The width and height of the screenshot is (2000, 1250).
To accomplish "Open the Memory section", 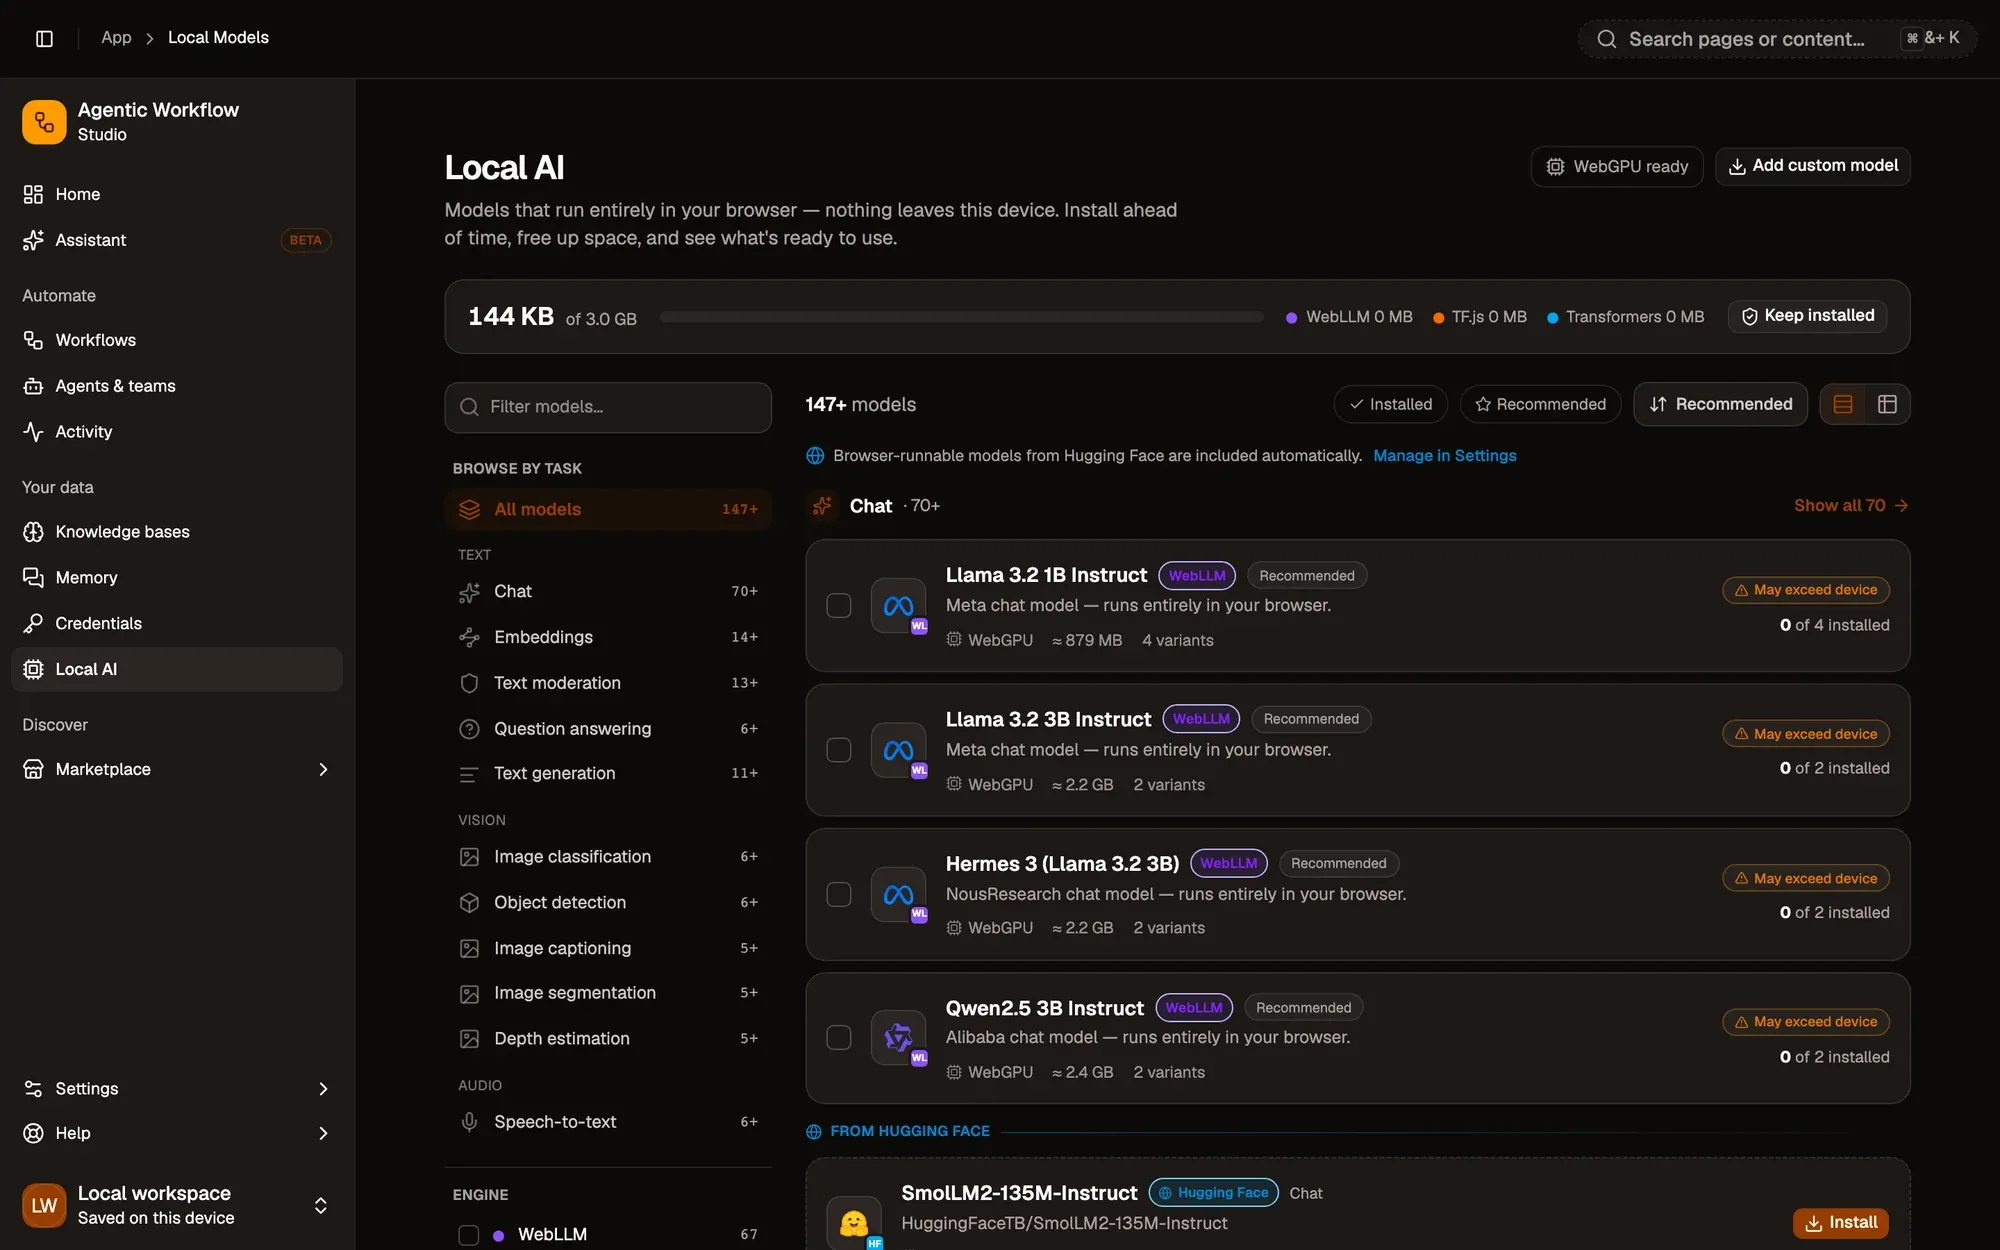I will click(x=177, y=578).
